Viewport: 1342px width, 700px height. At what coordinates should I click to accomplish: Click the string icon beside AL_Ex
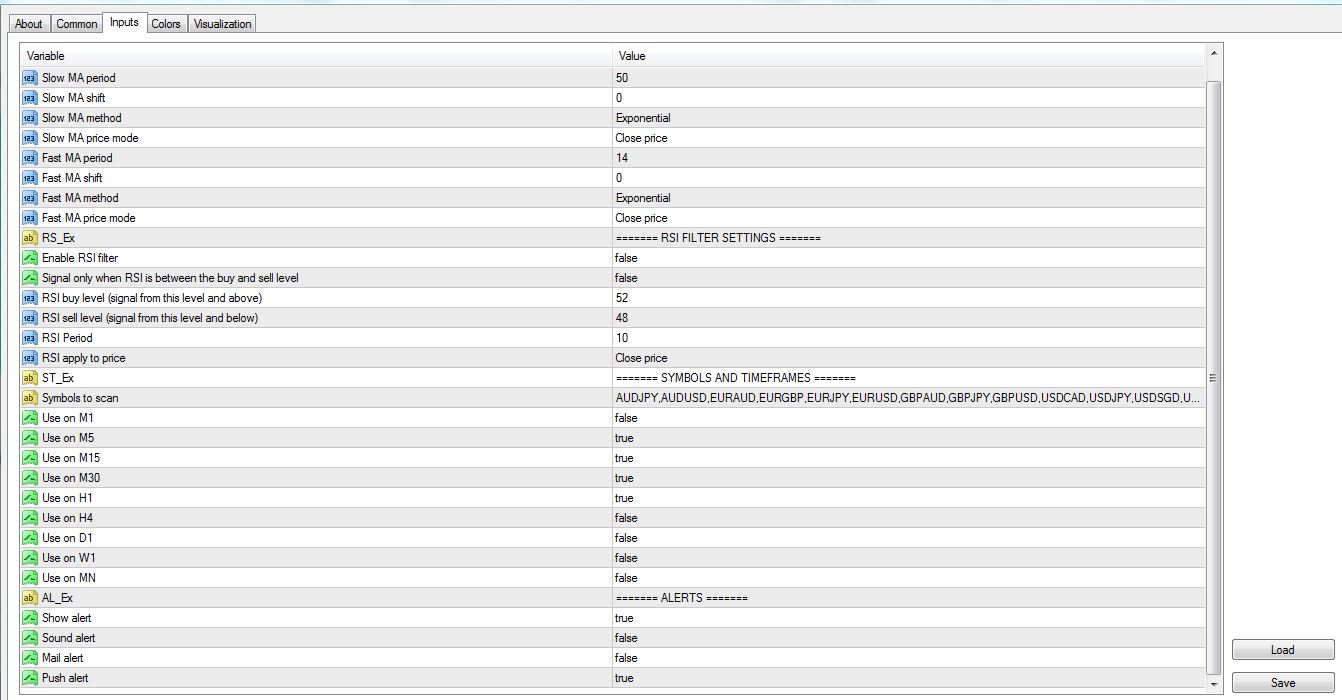click(30, 598)
